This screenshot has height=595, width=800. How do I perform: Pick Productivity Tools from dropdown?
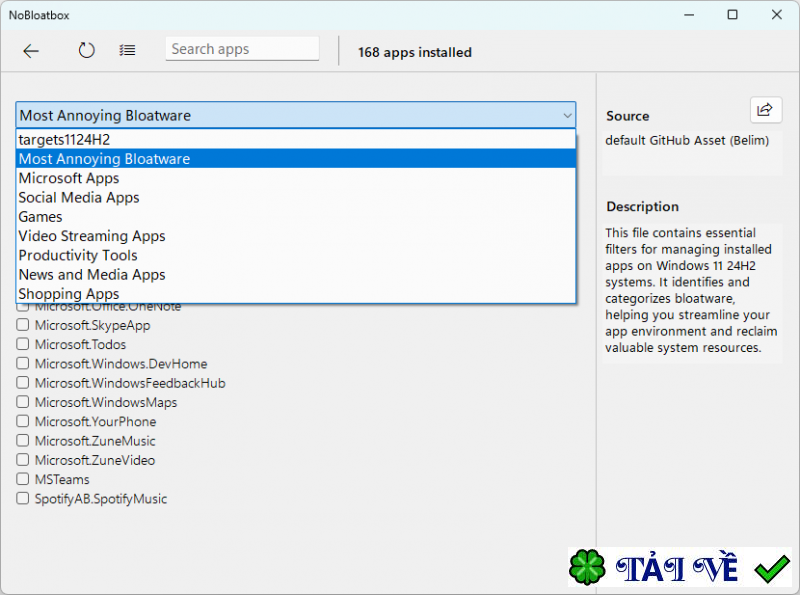[x=296, y=255]
